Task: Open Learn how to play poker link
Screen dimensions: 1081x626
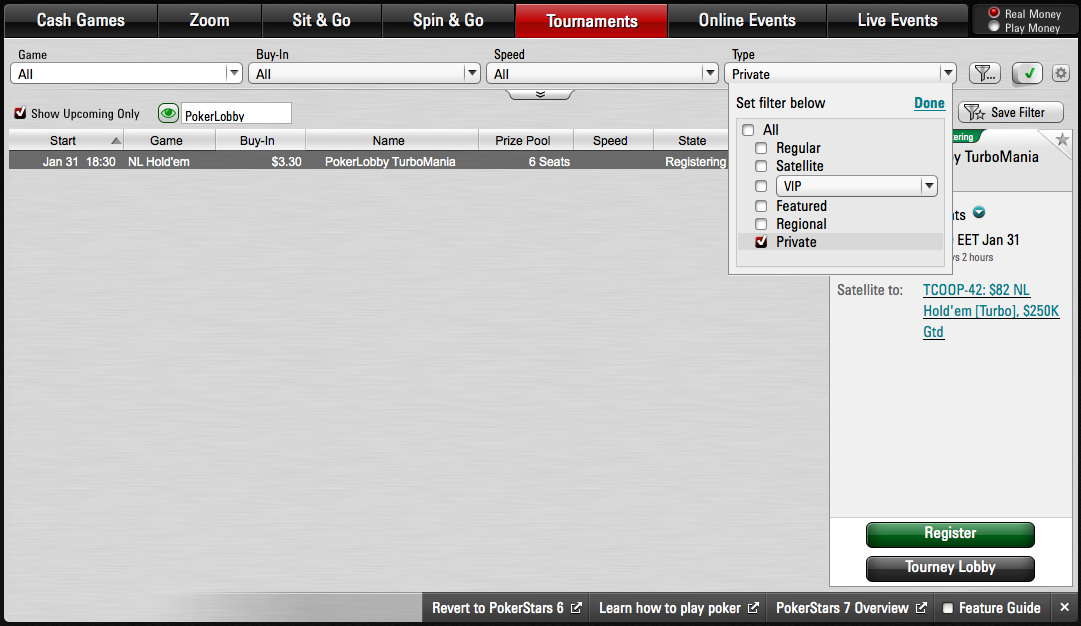Action: tap(678, 607)
